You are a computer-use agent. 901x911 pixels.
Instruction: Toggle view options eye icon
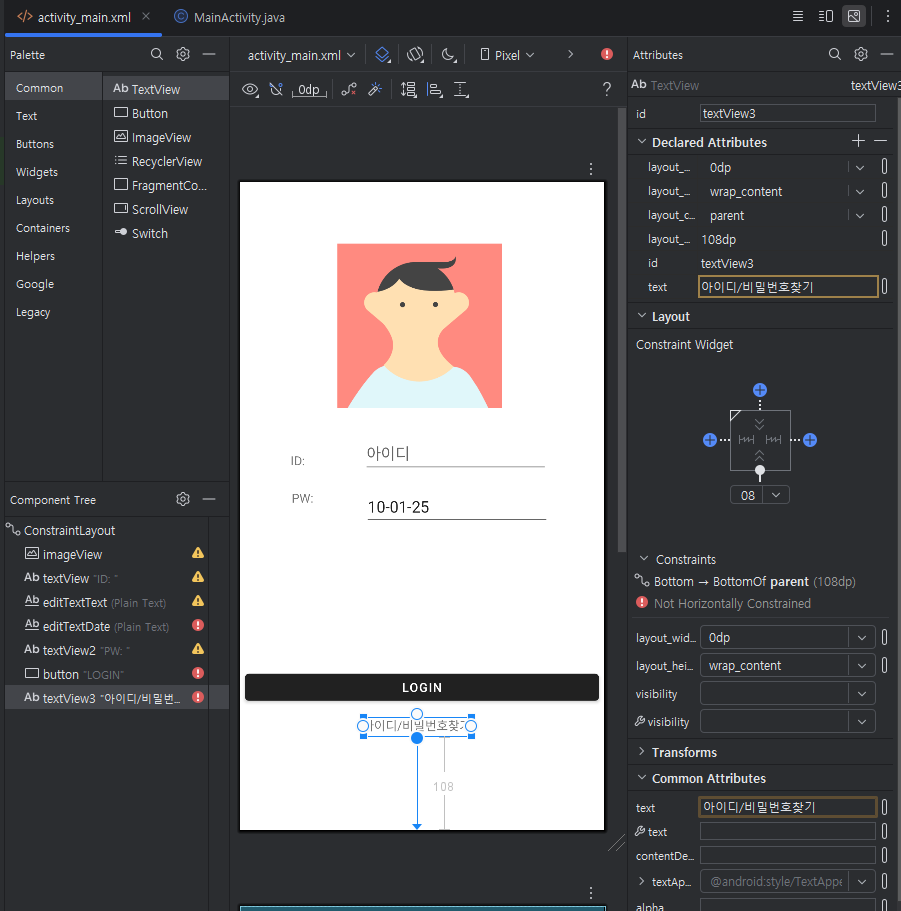click(x=250, y=89)
